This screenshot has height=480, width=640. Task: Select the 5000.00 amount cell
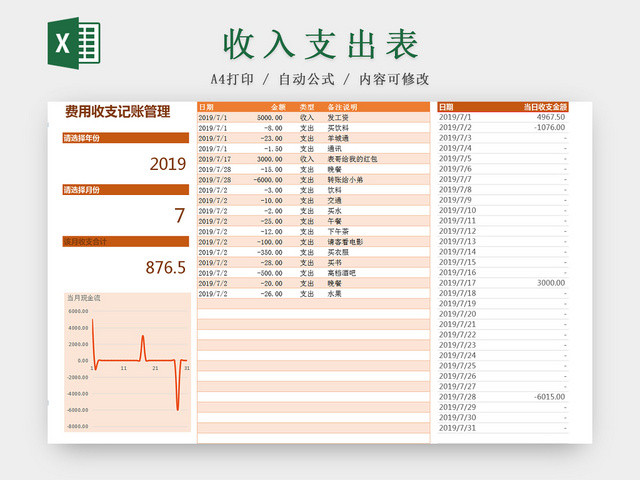point(270,118)
